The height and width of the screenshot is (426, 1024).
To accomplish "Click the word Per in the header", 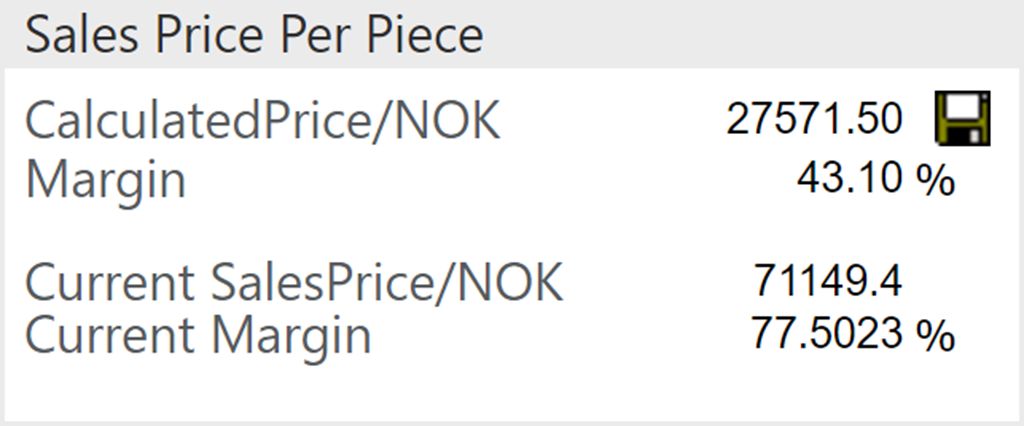I will [315, 35].
